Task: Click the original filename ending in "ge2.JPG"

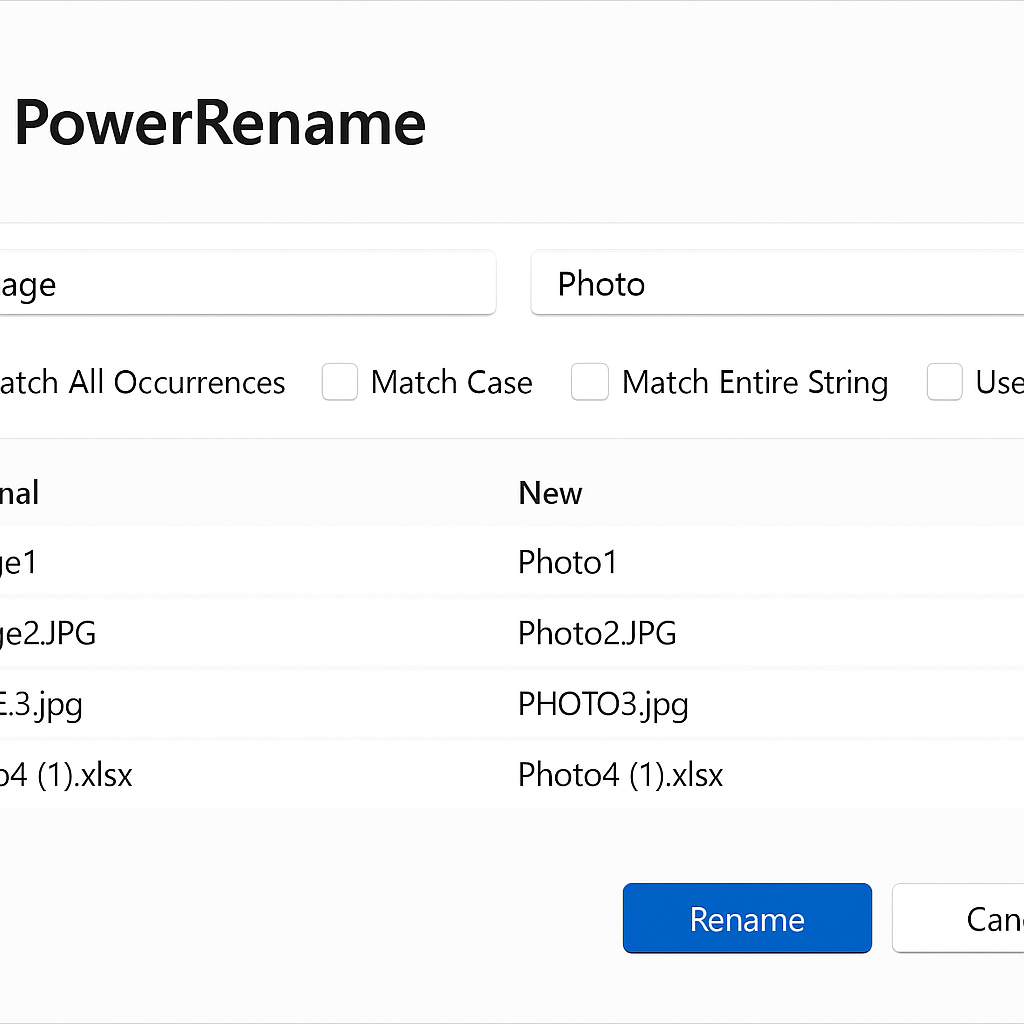Action: [48, 633]
